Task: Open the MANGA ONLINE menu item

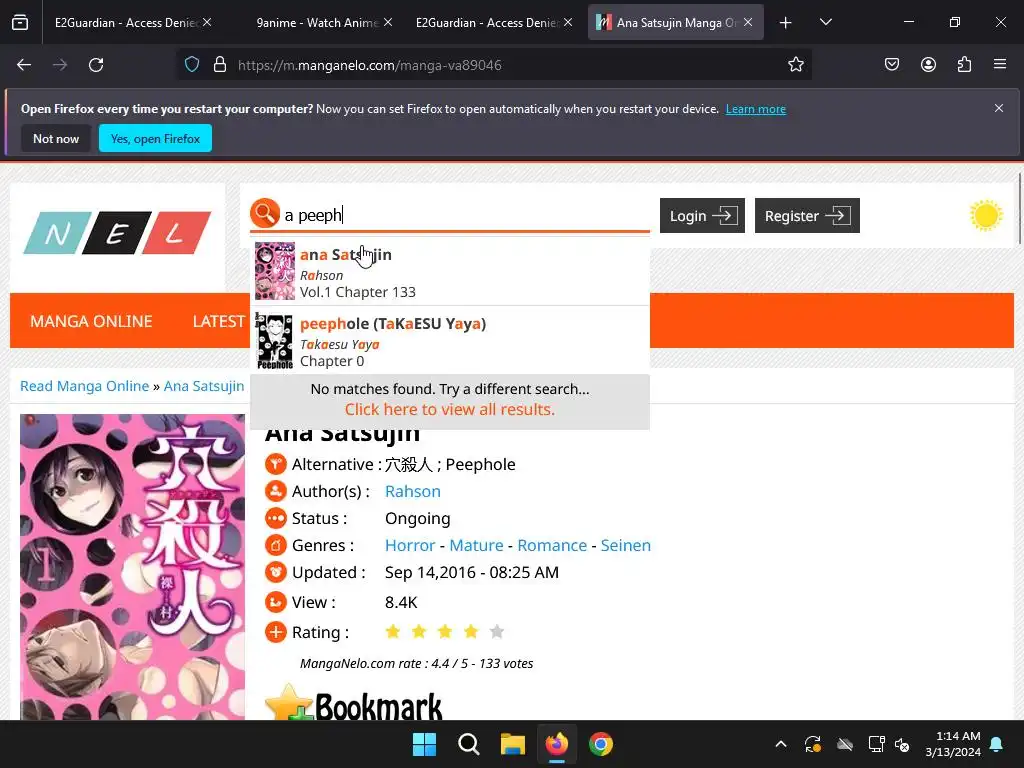Action: (x=91, y=321)
